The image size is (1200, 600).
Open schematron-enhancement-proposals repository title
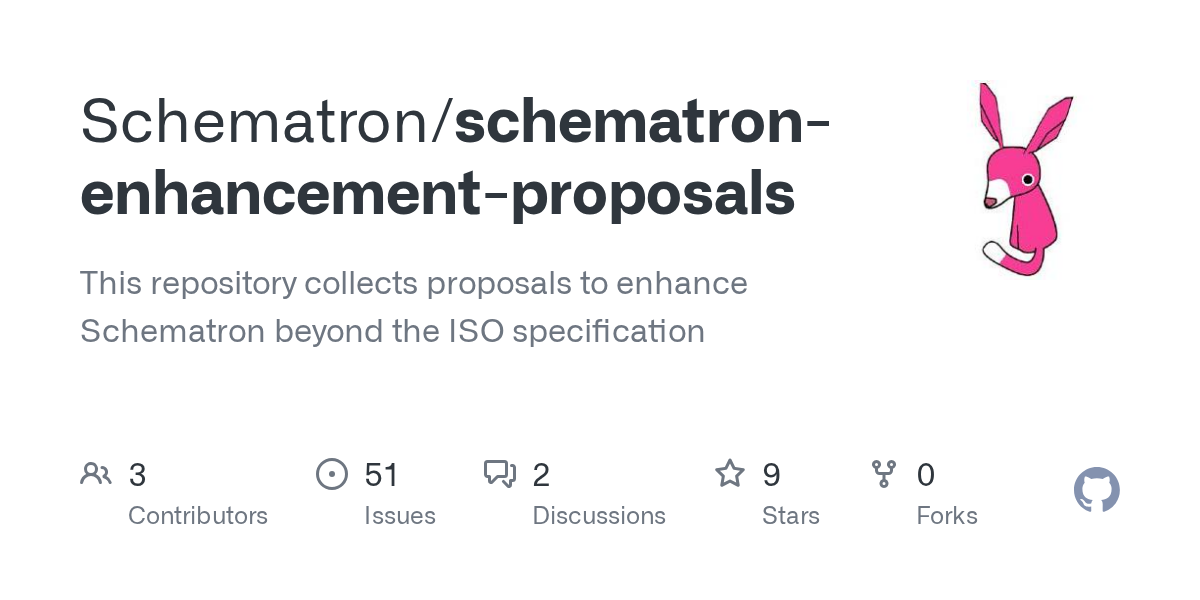tap(454, 157)
